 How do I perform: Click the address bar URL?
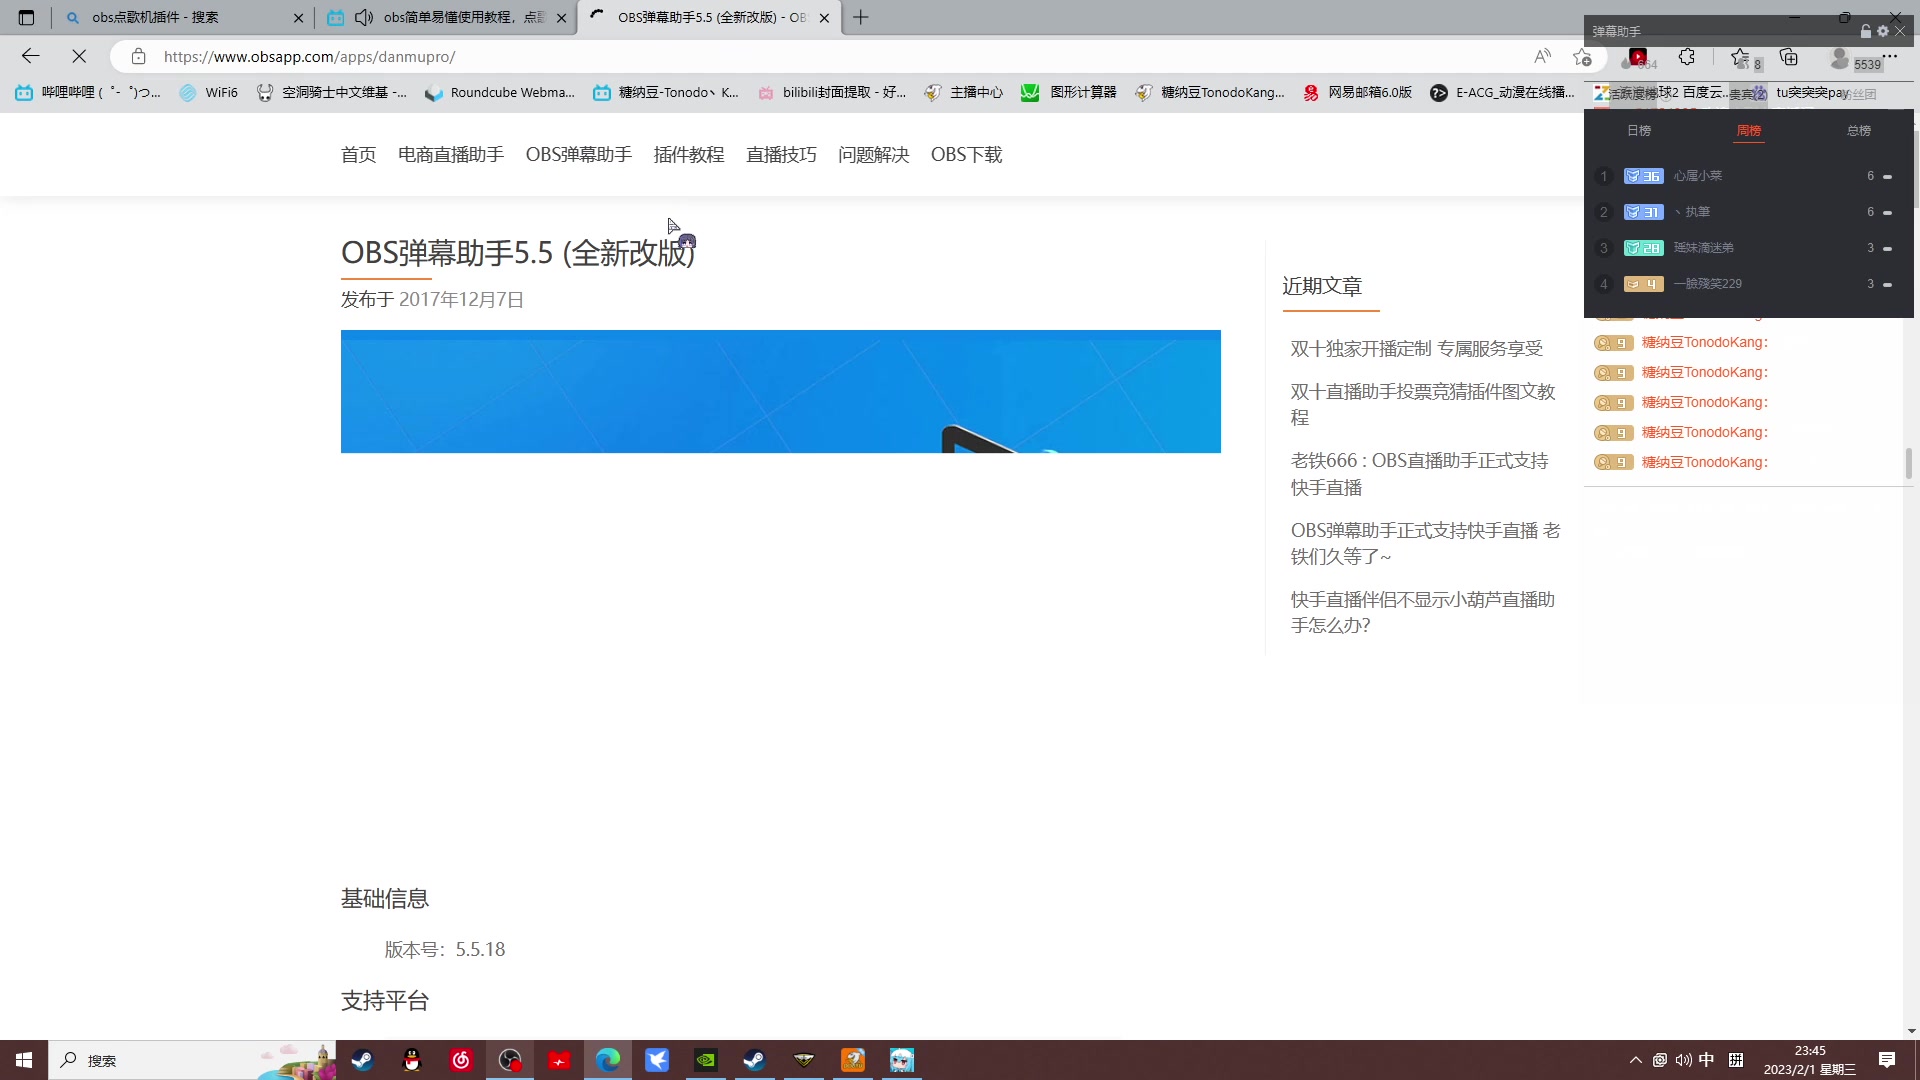click(309, 56)
